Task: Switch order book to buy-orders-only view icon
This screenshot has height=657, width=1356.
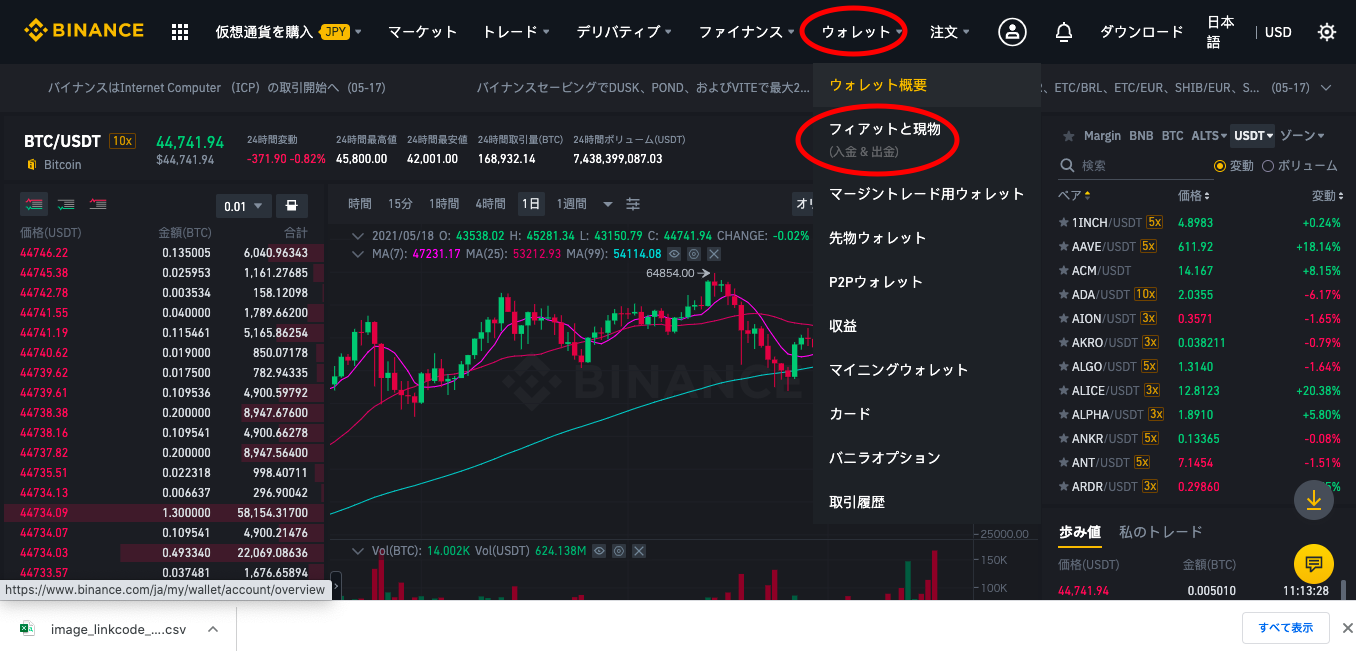Action: tap(66, 204)
